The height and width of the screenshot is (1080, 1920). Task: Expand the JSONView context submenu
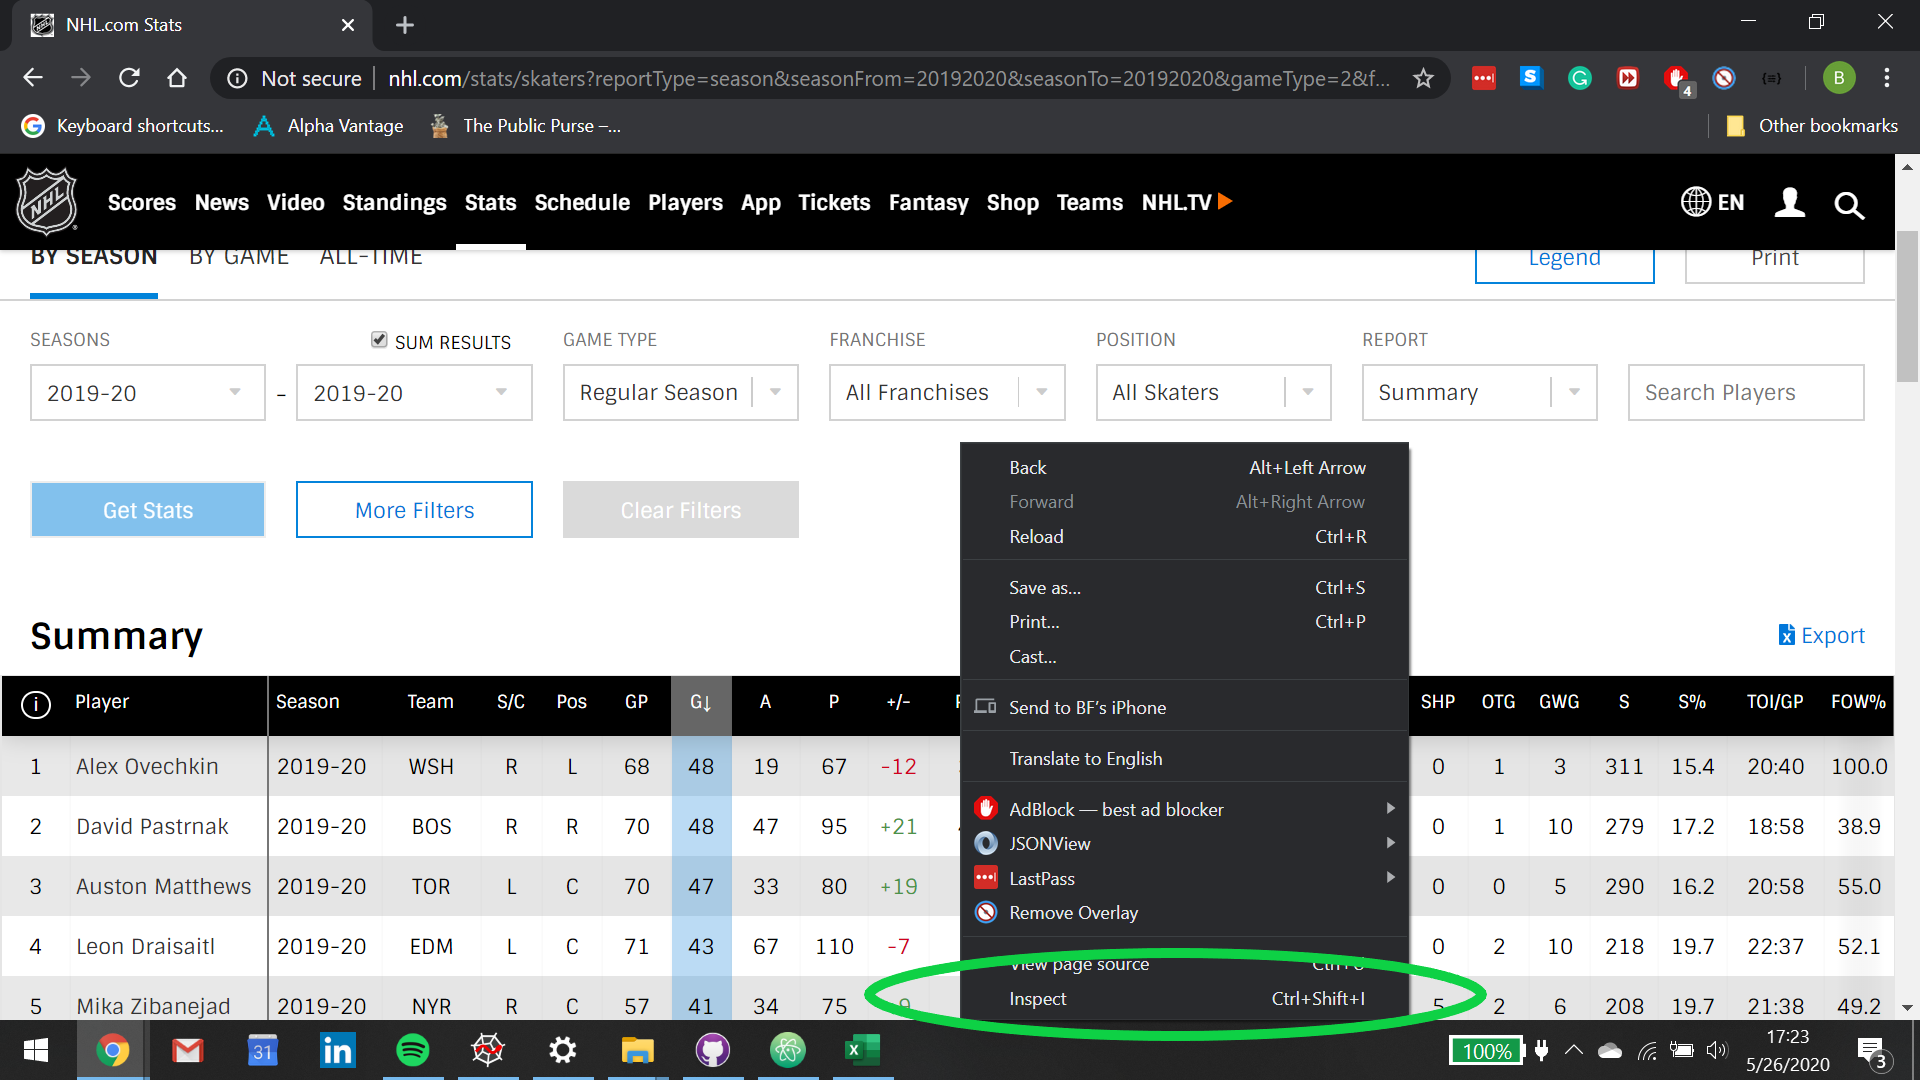click(x=1184, y=843)
